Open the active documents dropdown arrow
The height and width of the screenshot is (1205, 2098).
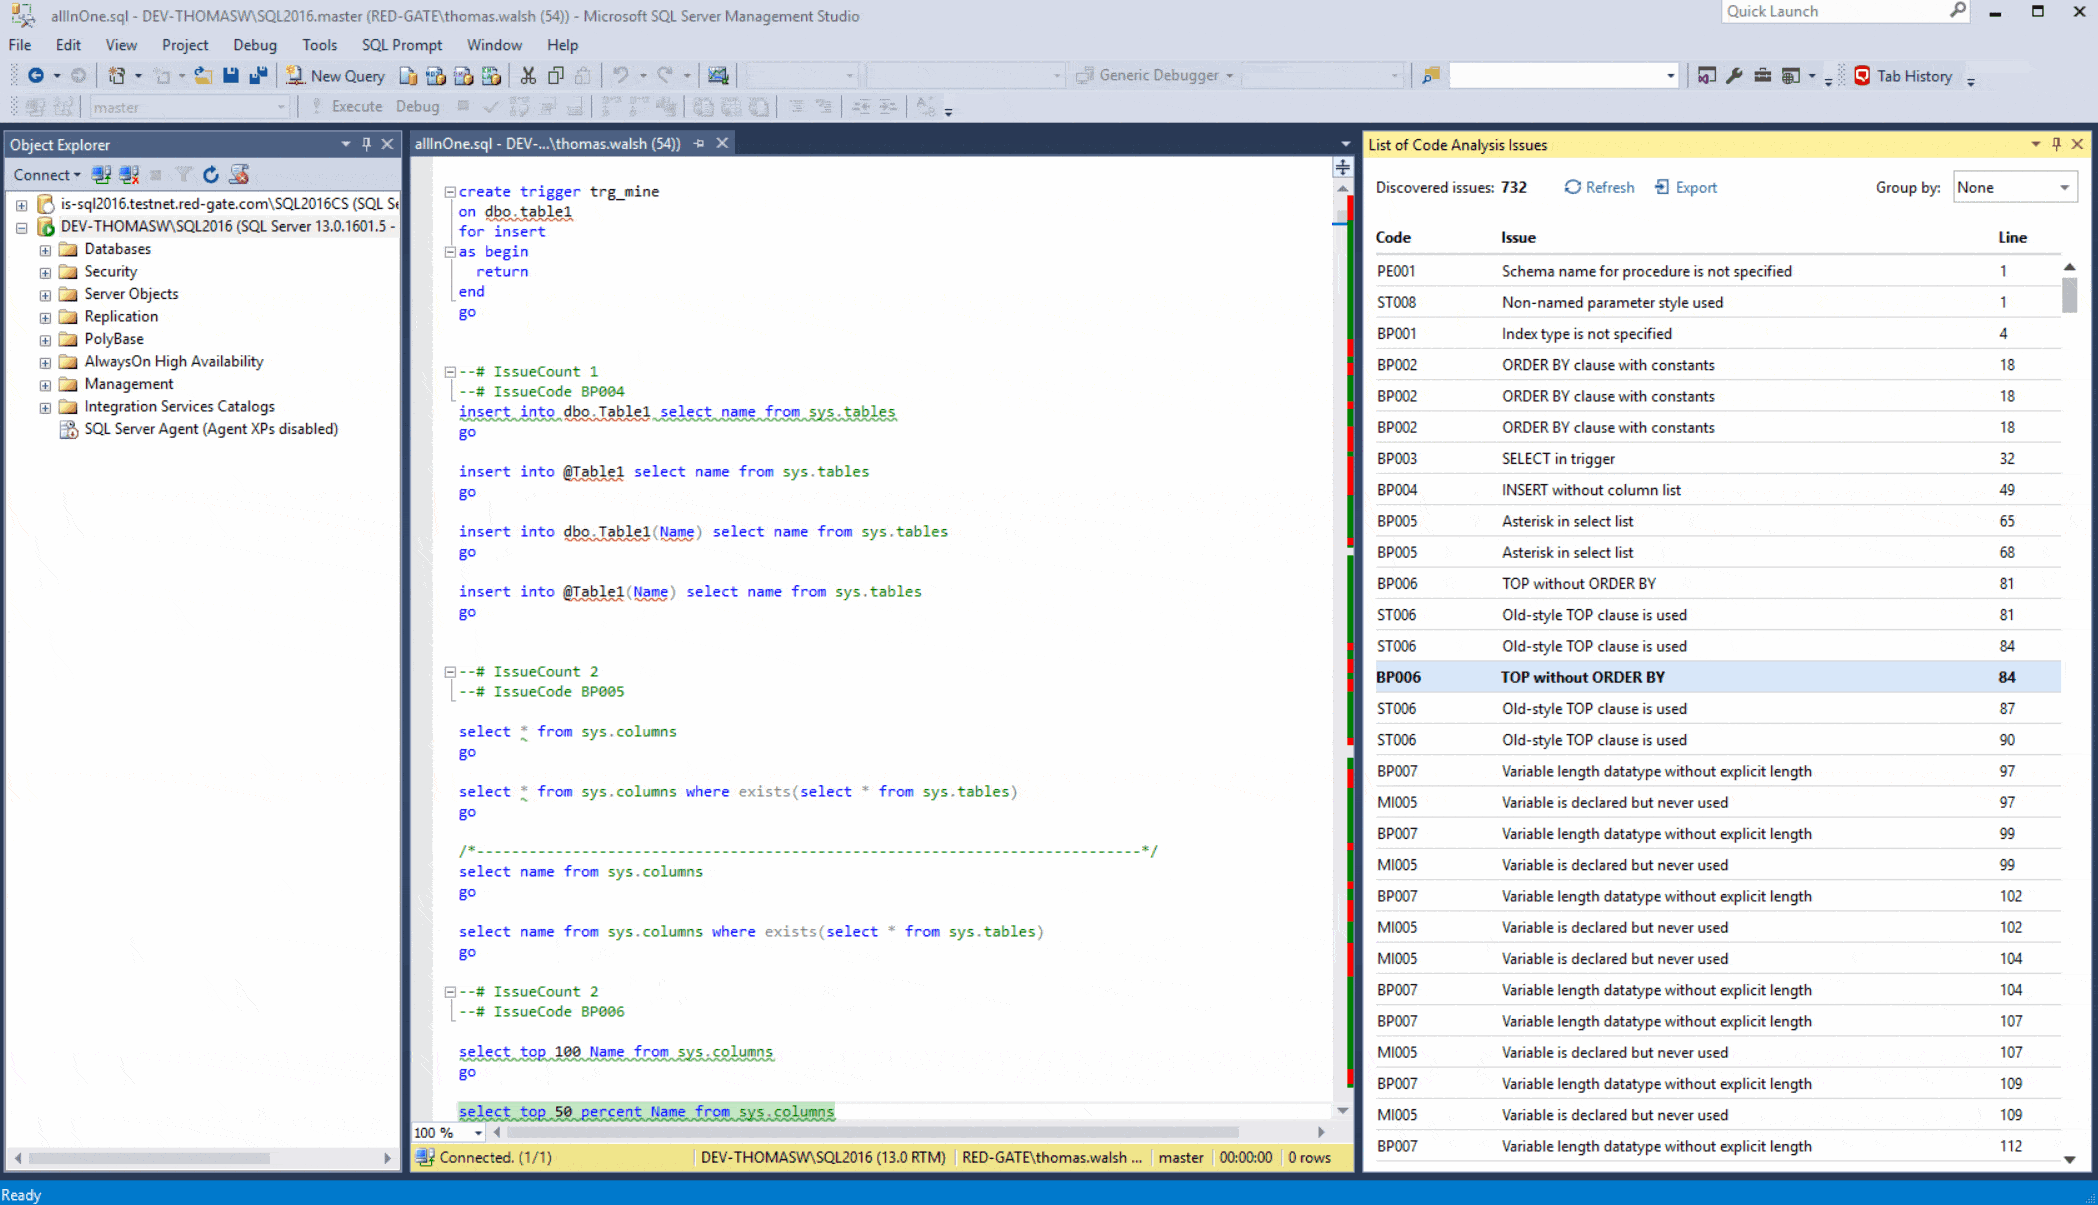(x=1345, y=144)
